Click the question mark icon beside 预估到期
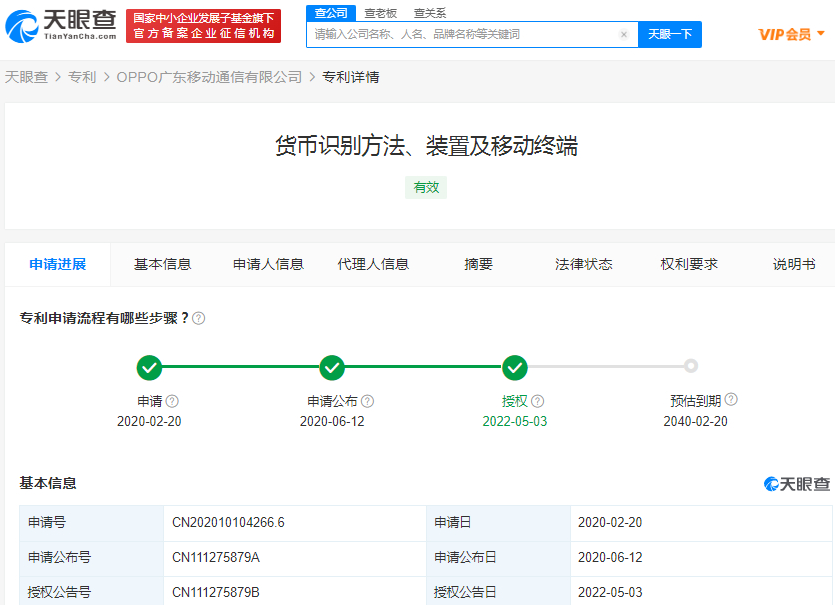Screen dimensions: 835x605 click(x=731, y=400)
